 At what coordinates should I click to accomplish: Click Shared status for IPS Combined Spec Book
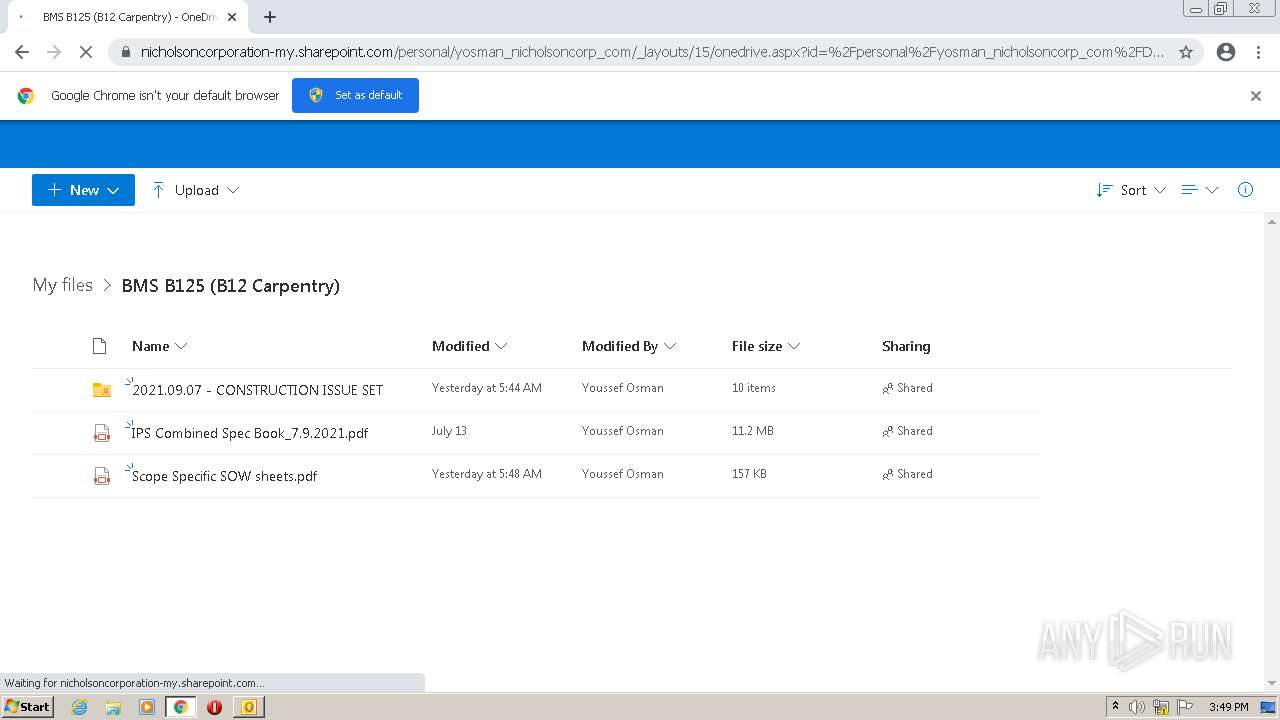(907, 431)
